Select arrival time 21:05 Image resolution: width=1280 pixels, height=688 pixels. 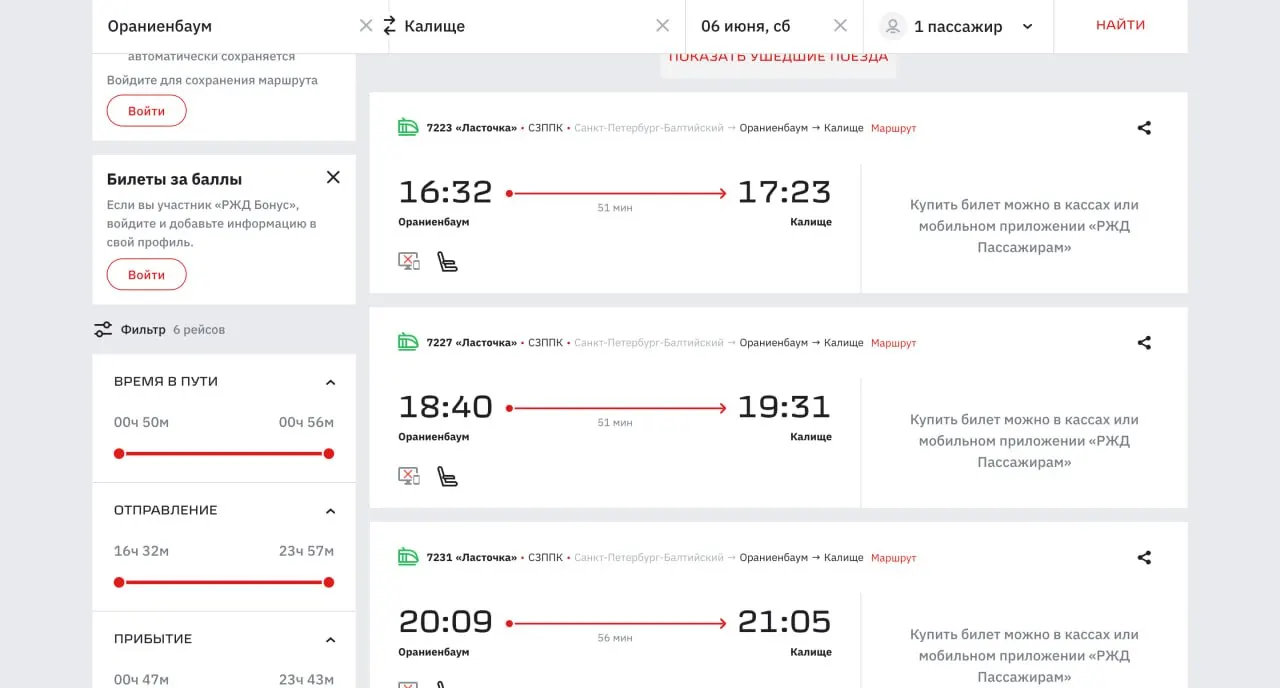click(x=784, y=622)
